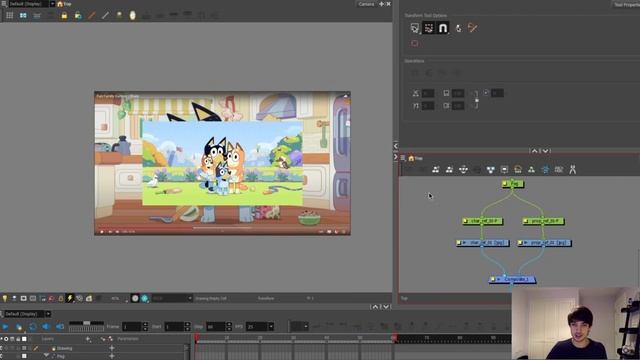Viewport: 640px width, 360px height.
Task: Click the yellow square on top Peg node
Action: coord(505,184)
